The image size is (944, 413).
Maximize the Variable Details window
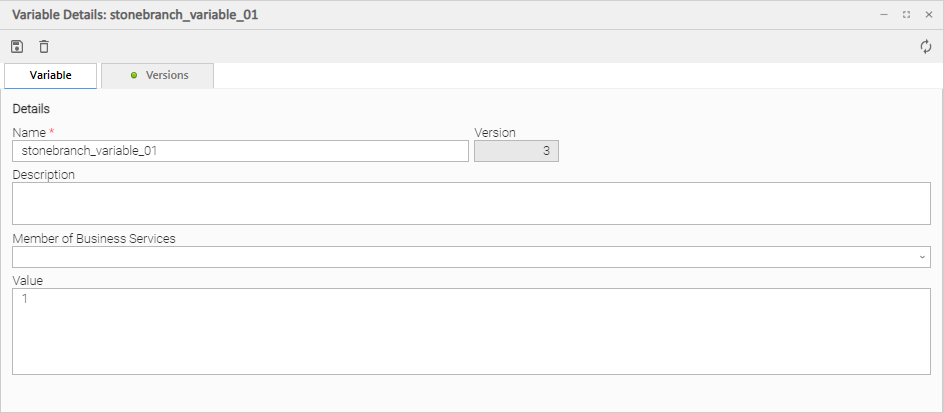(x=906, y=15)
